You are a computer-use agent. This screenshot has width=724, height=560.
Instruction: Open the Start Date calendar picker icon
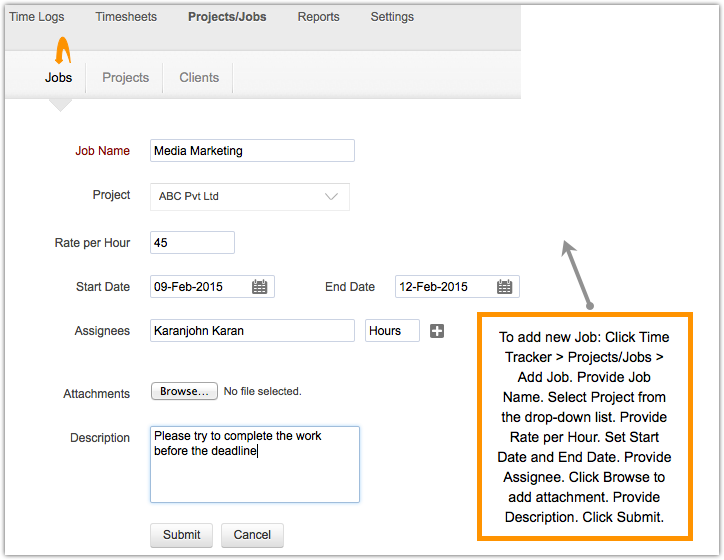[x=260, y=287]
